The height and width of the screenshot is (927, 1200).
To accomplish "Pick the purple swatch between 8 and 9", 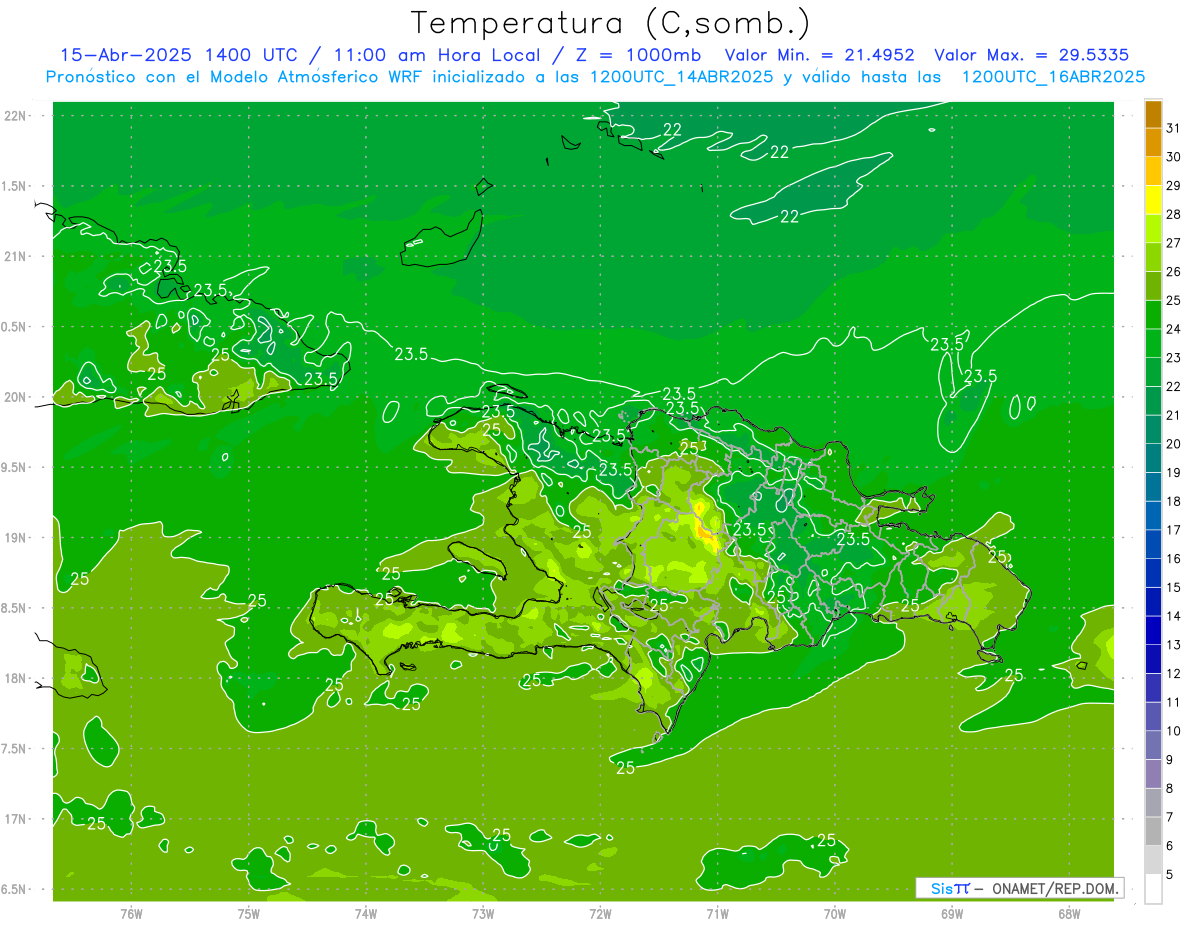I will pyautogui.click(x=1153, y=774).
